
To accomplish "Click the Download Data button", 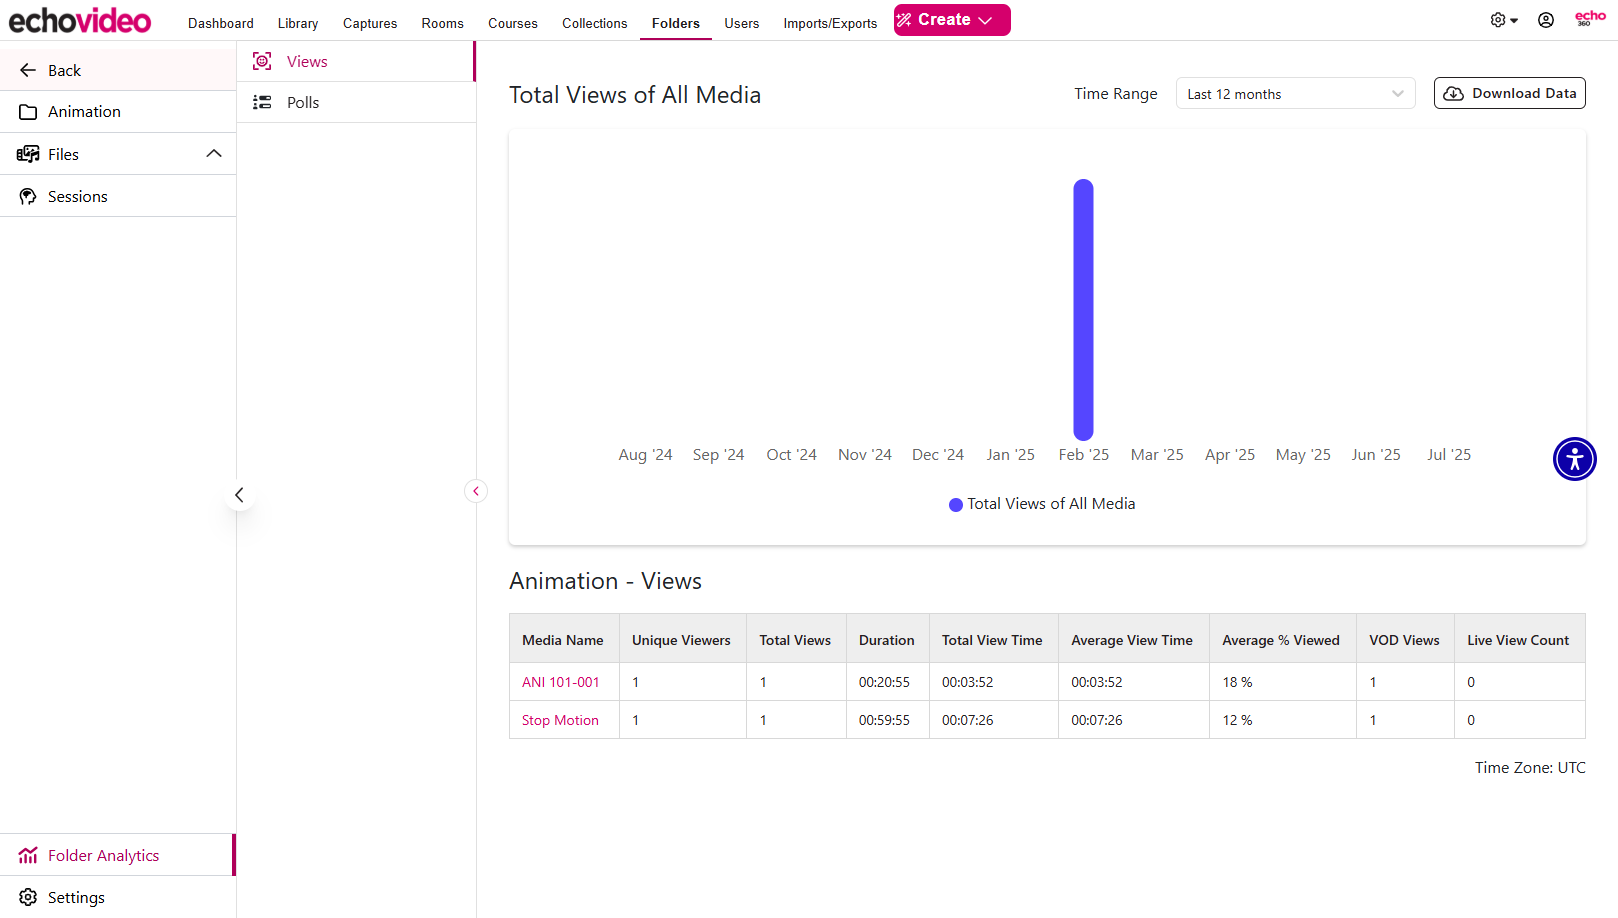I will pyautogui.click(x=1510, y=93).
